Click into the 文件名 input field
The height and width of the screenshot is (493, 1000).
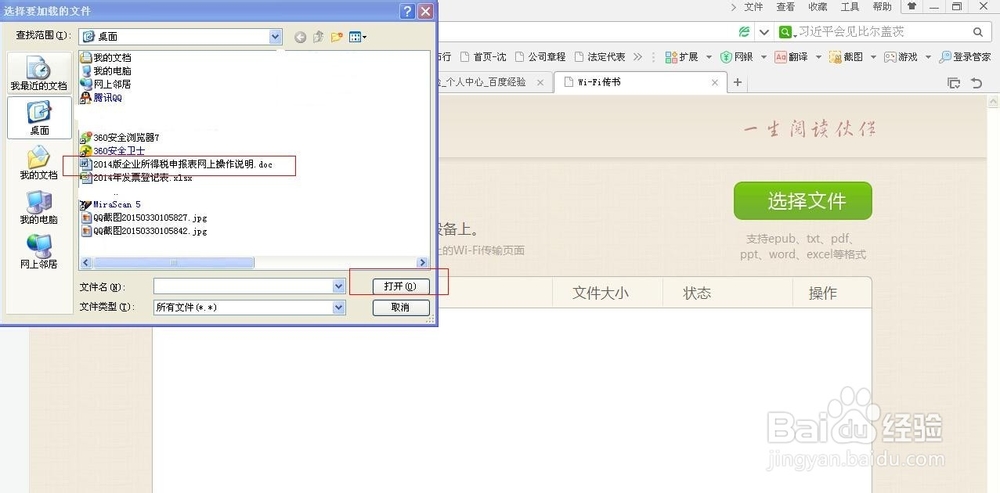[x=244, y=287]
